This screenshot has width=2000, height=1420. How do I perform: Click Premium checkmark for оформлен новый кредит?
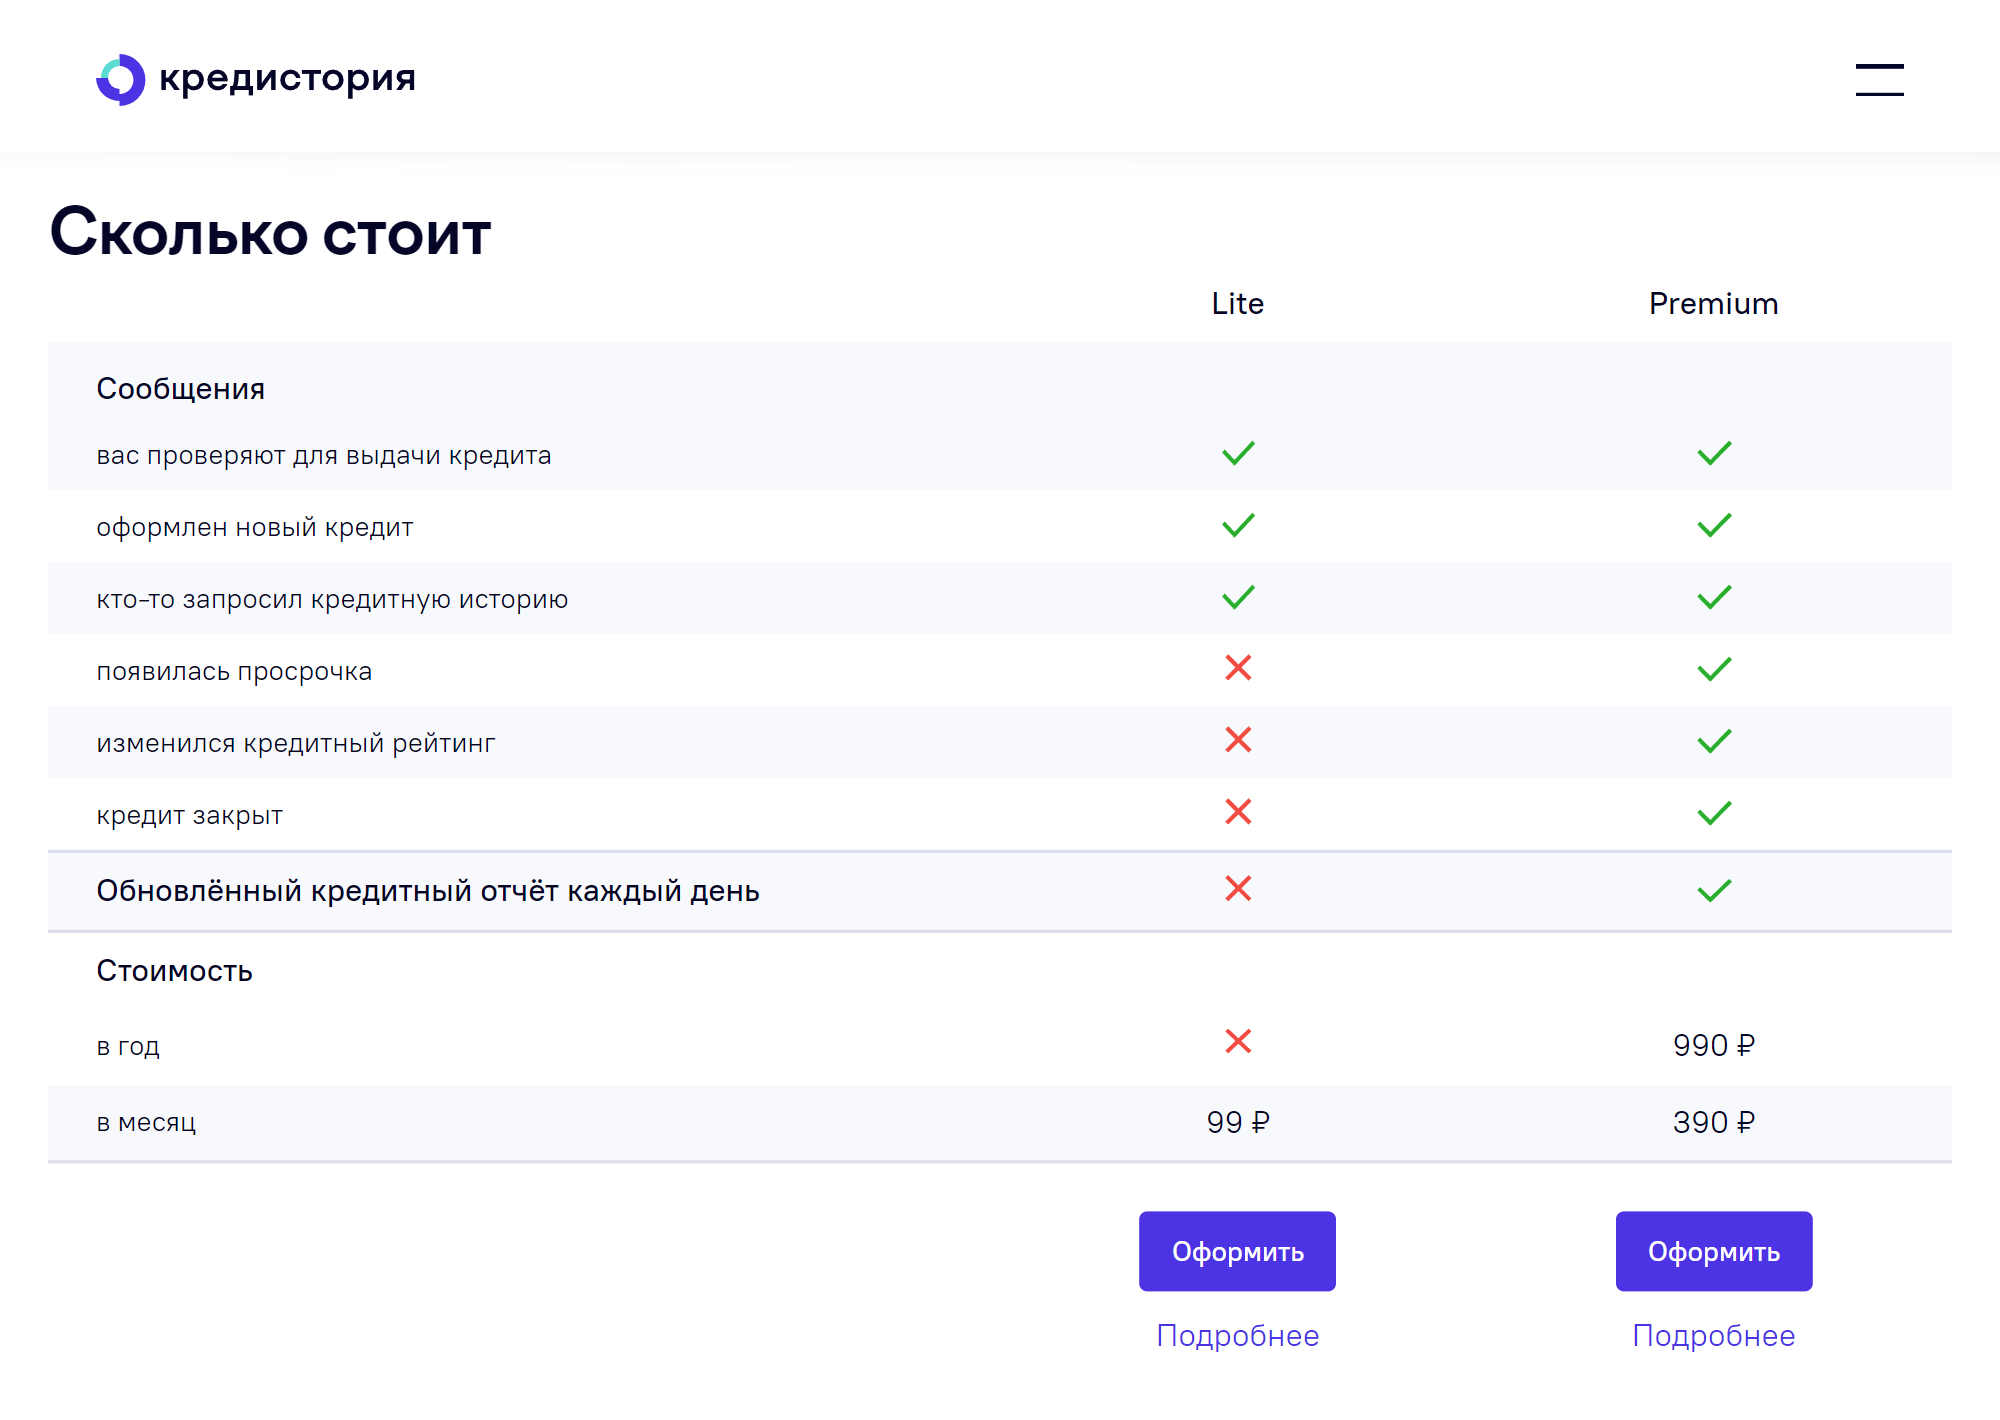1714,525
